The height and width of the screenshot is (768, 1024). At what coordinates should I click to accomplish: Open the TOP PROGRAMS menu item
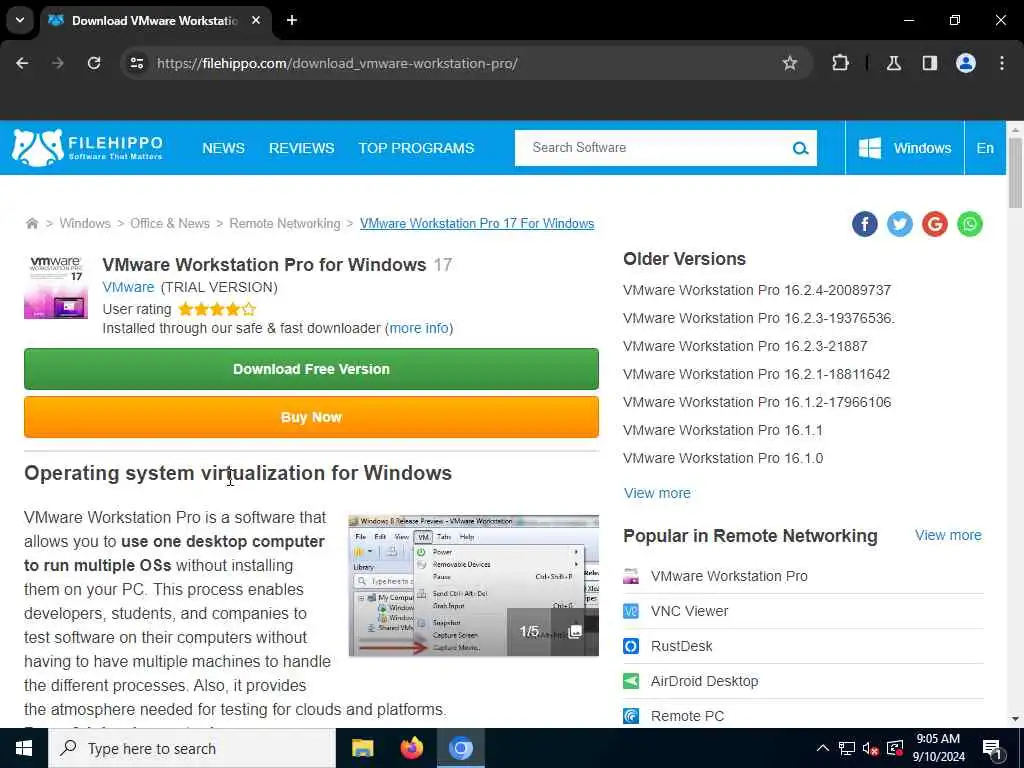416,148
